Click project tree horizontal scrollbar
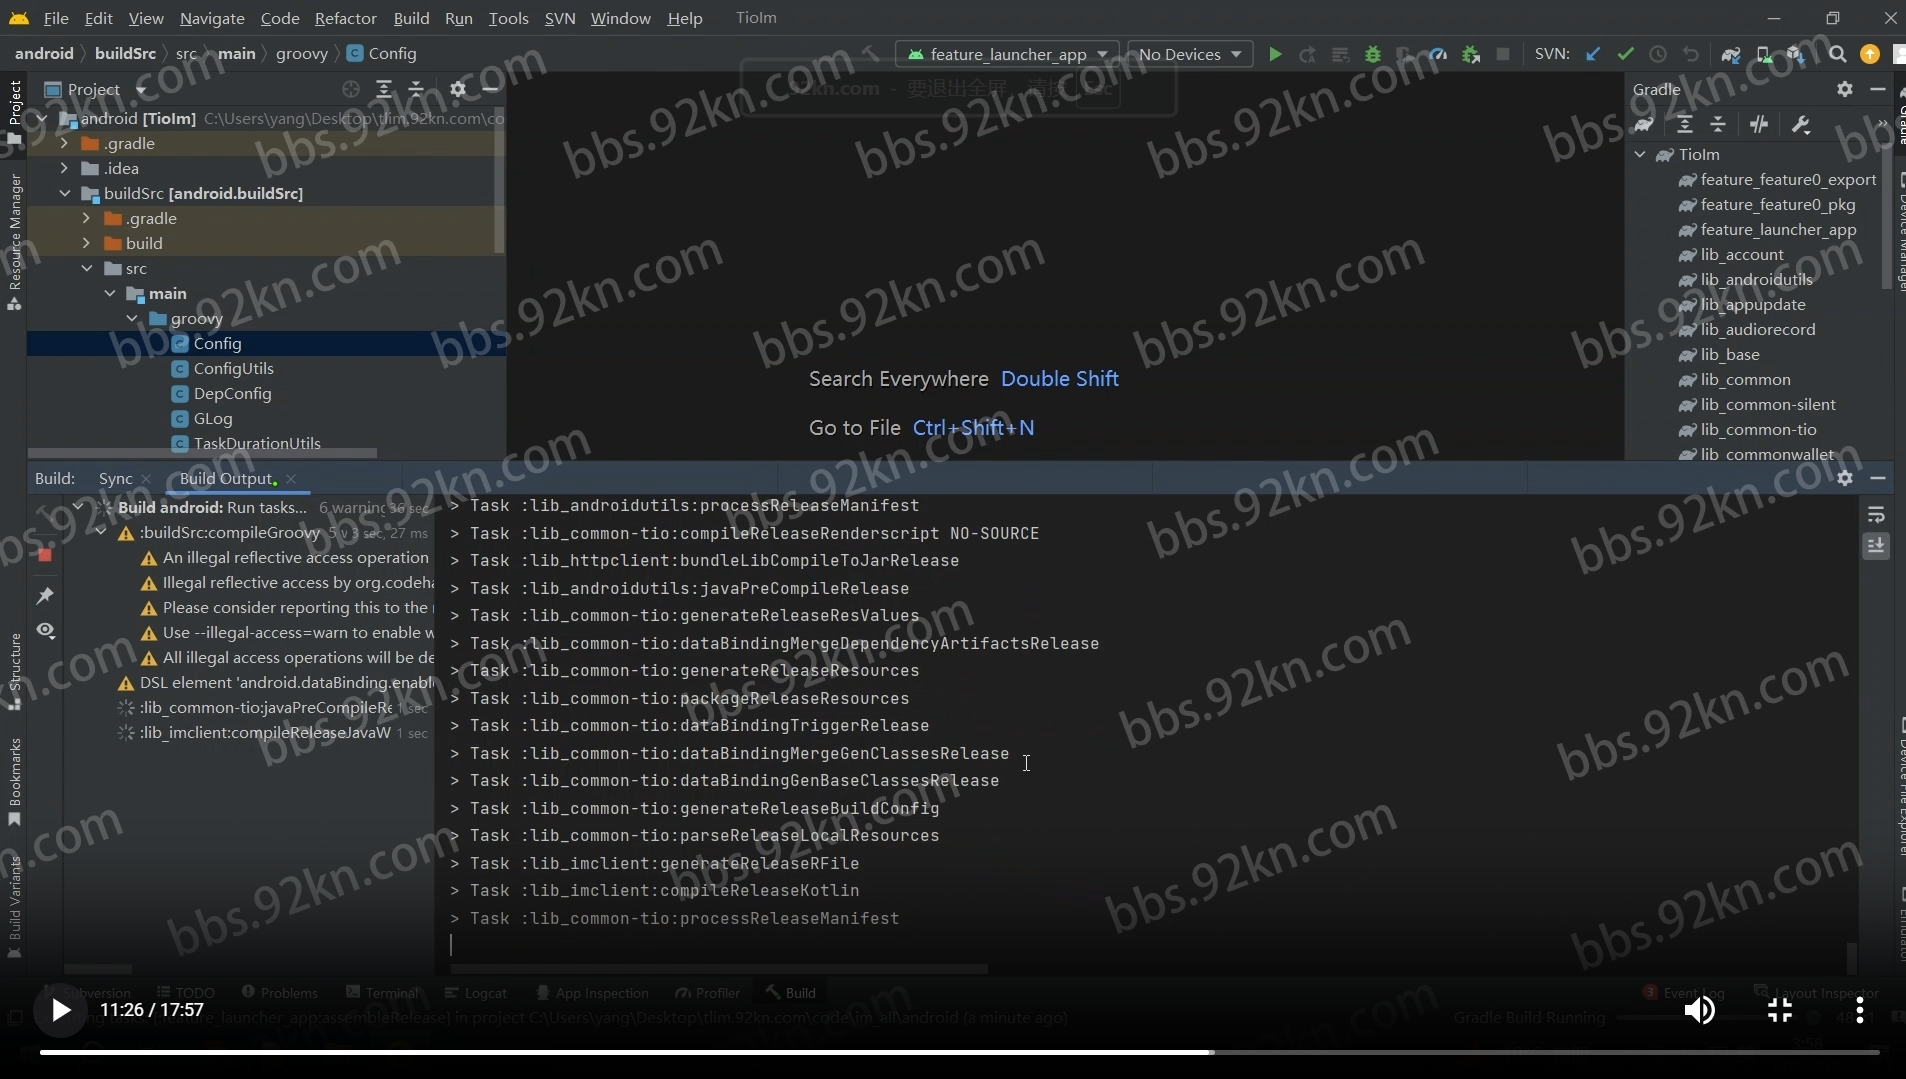The image size is (1906, 1079). [202, 453]
